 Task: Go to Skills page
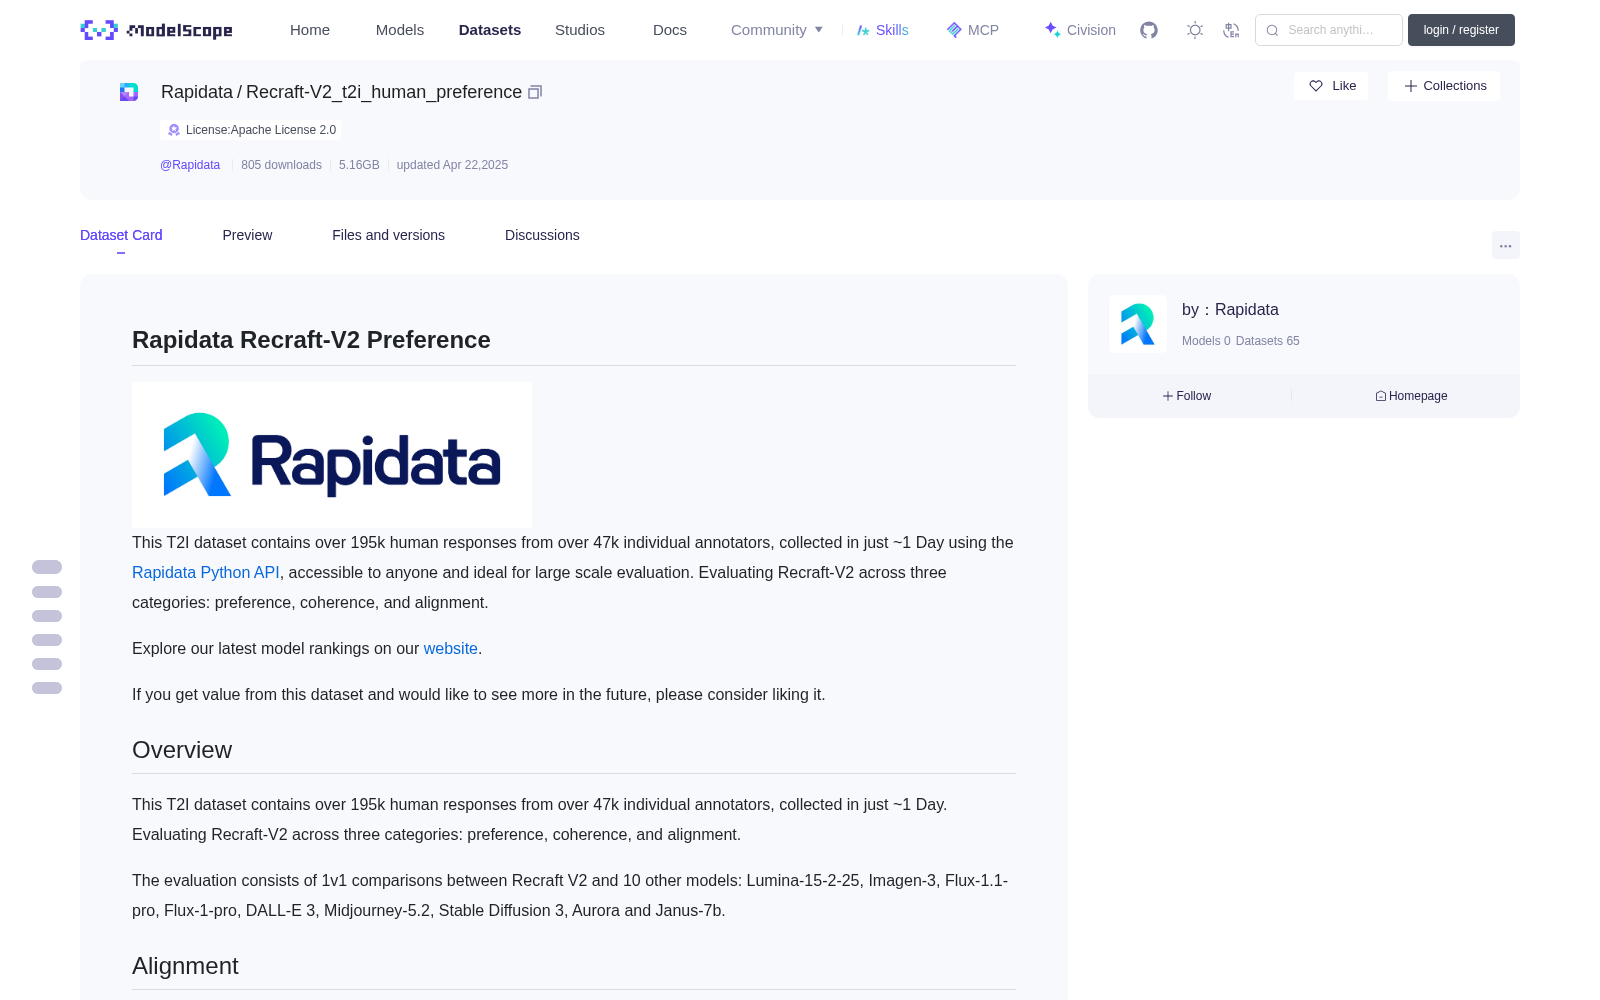882,30
